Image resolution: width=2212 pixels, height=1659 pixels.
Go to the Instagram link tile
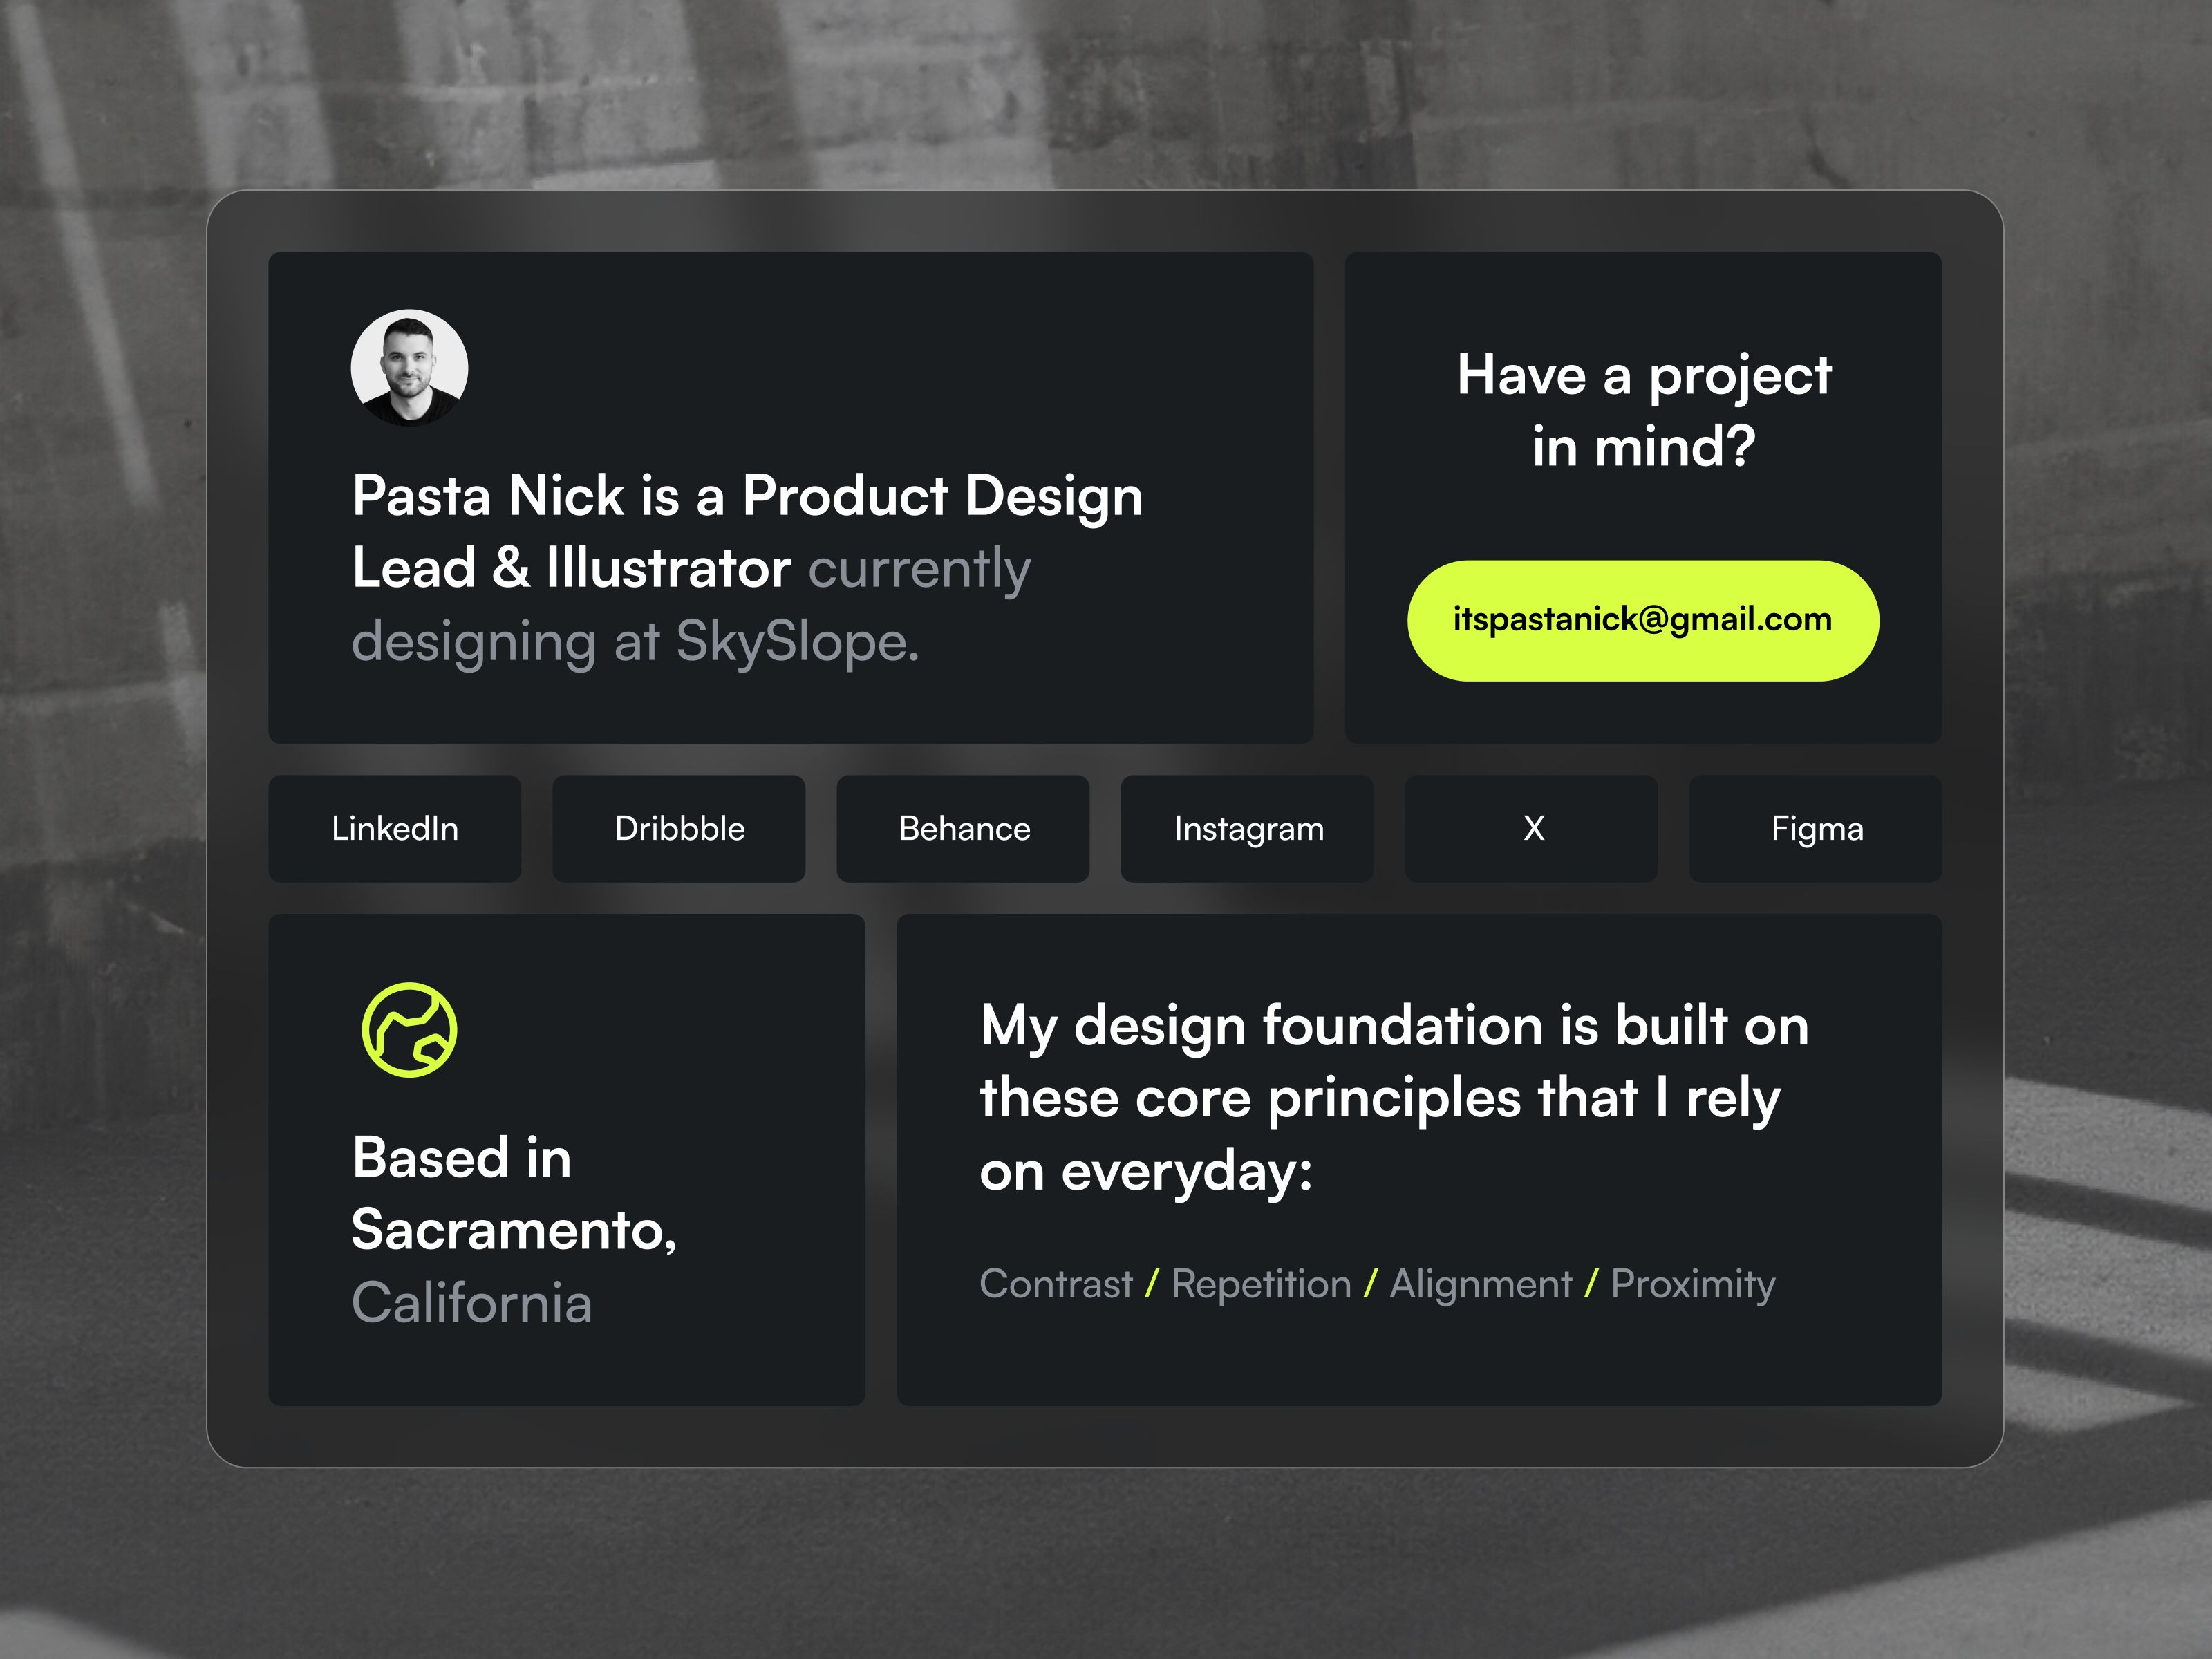[1248, 829]
